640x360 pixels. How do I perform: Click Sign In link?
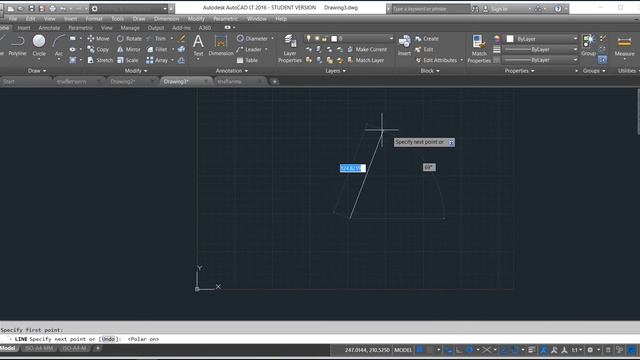tap(496, 9)
